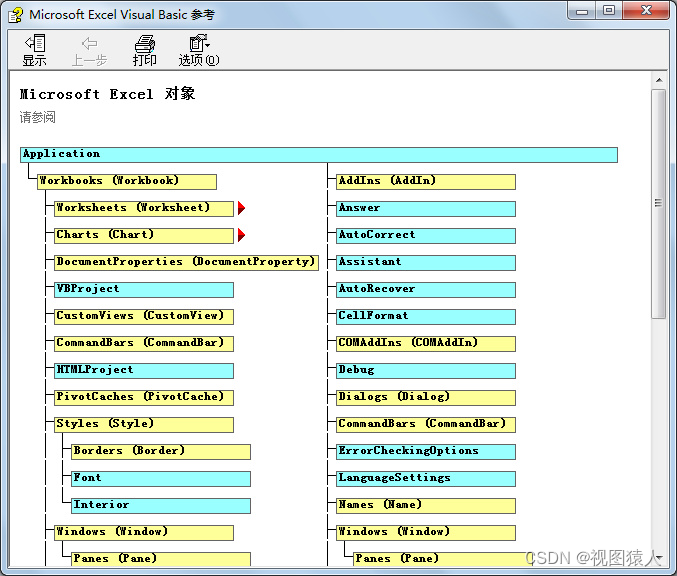Open CustomViews (CustomView) object
This screenshot has height=576, width=677.
(x=144, y=316)
